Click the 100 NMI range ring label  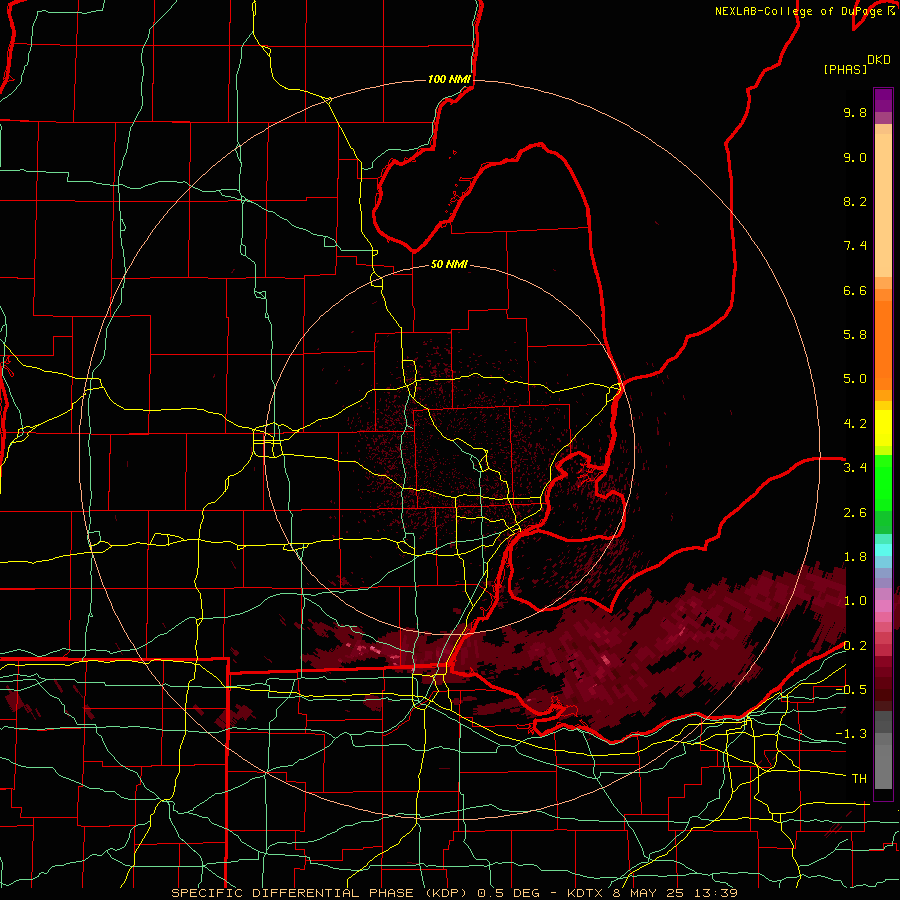[449, 79]
